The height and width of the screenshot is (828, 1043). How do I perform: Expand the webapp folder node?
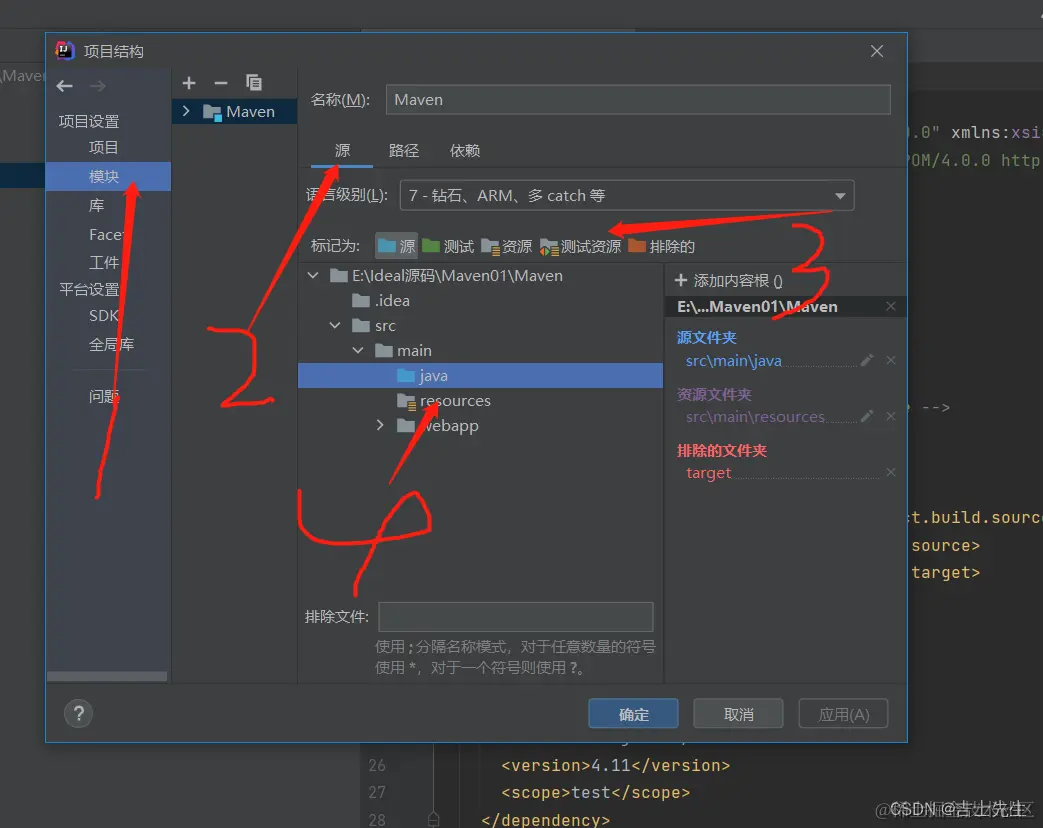click(380, 425)
